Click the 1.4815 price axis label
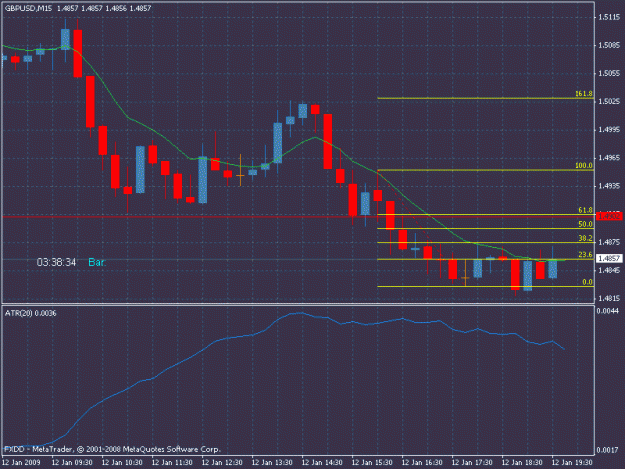This screenshot has height=469, width=625. click(x=609, y=298)
